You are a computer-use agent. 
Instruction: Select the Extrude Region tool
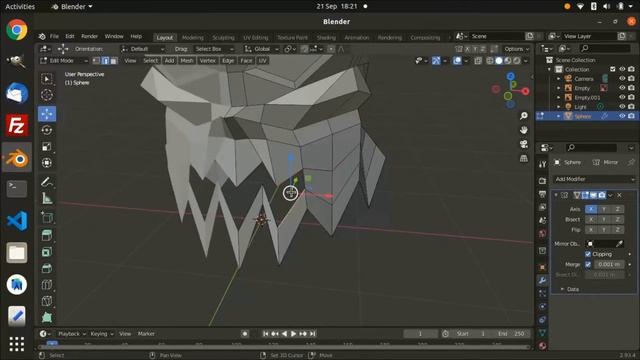point(47,235)
